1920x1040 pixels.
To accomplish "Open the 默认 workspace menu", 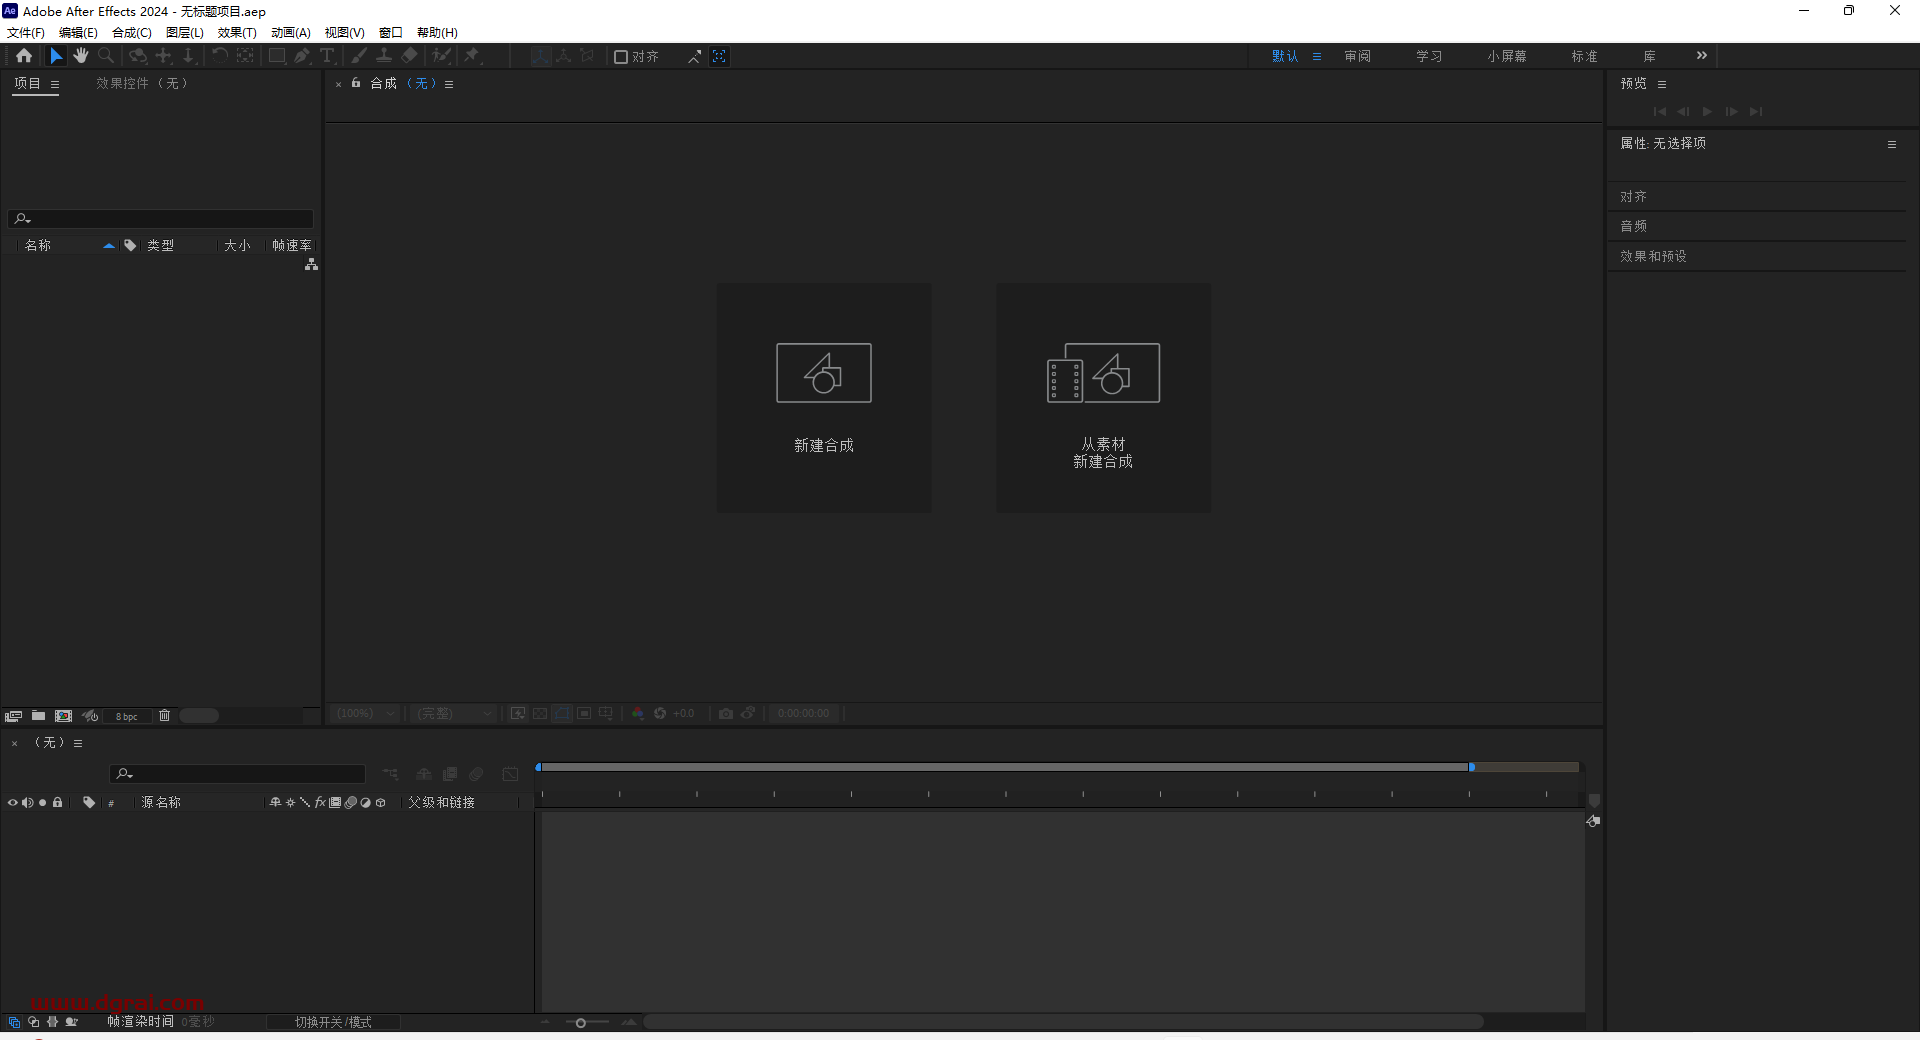I will coord(1317,56).
